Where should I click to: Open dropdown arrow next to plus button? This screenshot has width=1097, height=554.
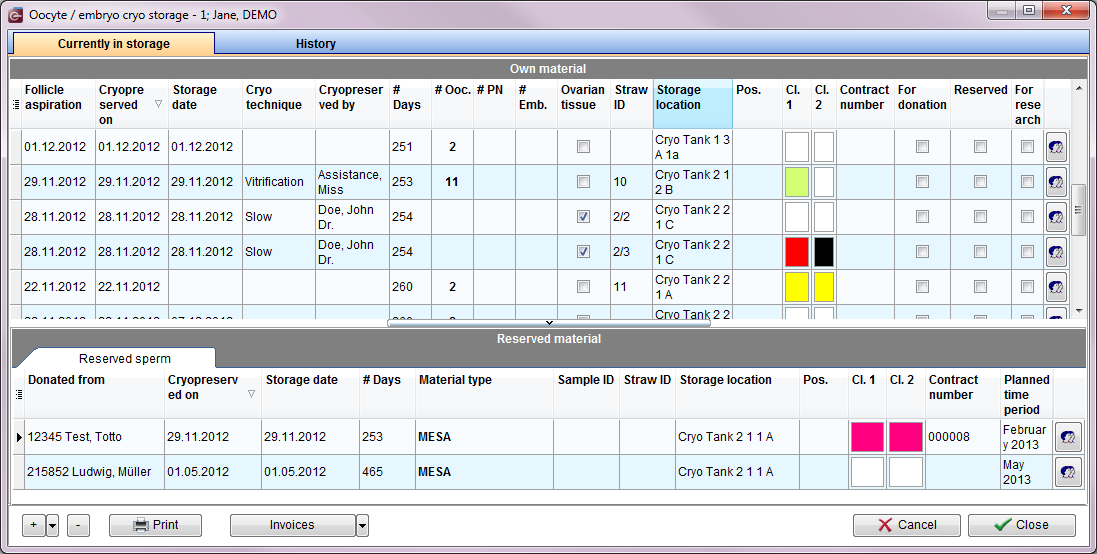tap(52, 525)
